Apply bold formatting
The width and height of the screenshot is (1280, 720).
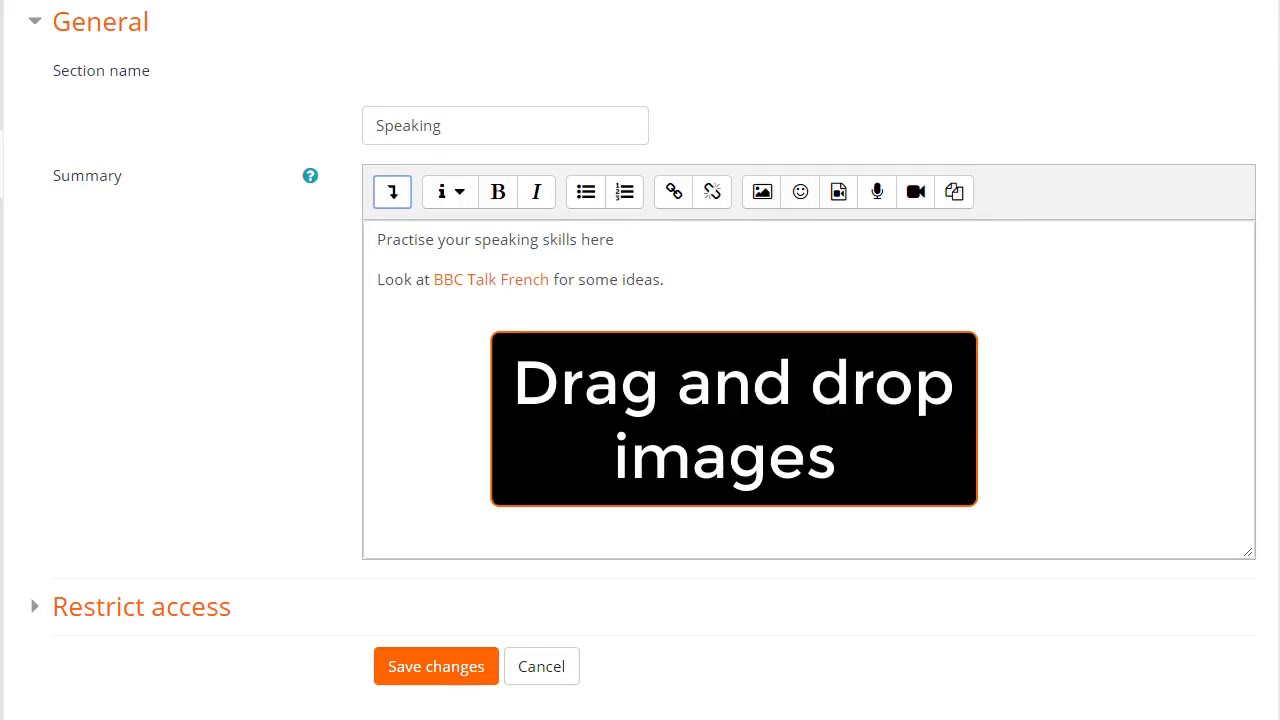498,192
